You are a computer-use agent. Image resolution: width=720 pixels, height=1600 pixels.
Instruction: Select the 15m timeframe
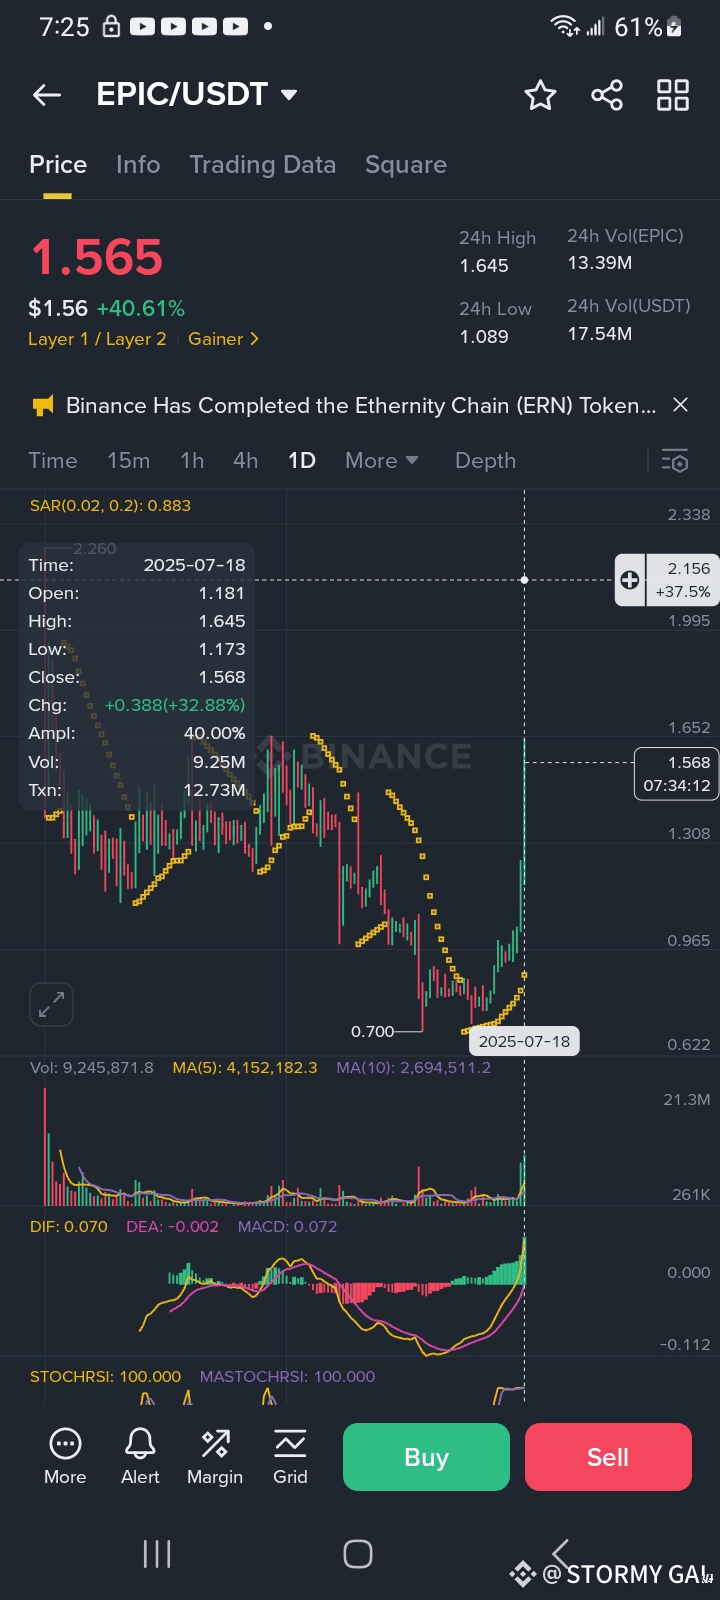point(129,461)
